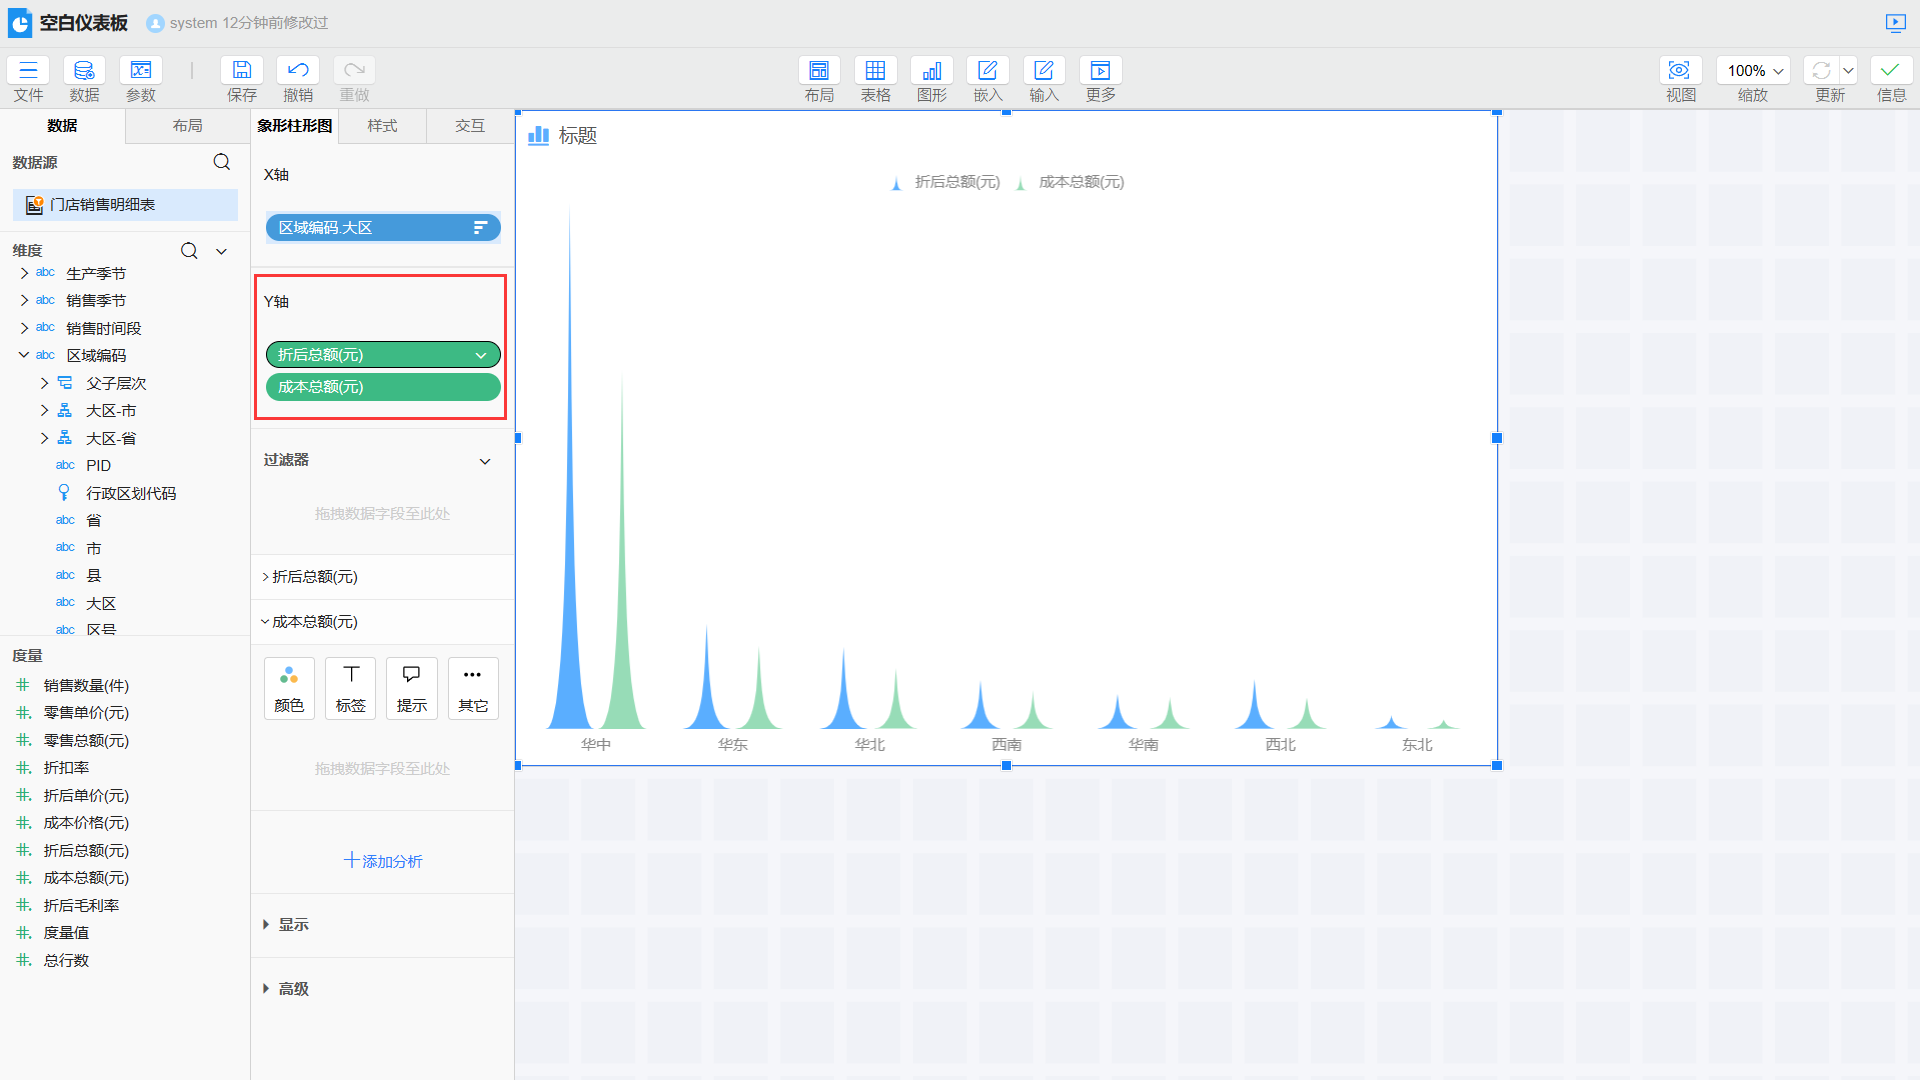Click the 添加分析 link
1920x1080 pixels.
pos(383,861)
